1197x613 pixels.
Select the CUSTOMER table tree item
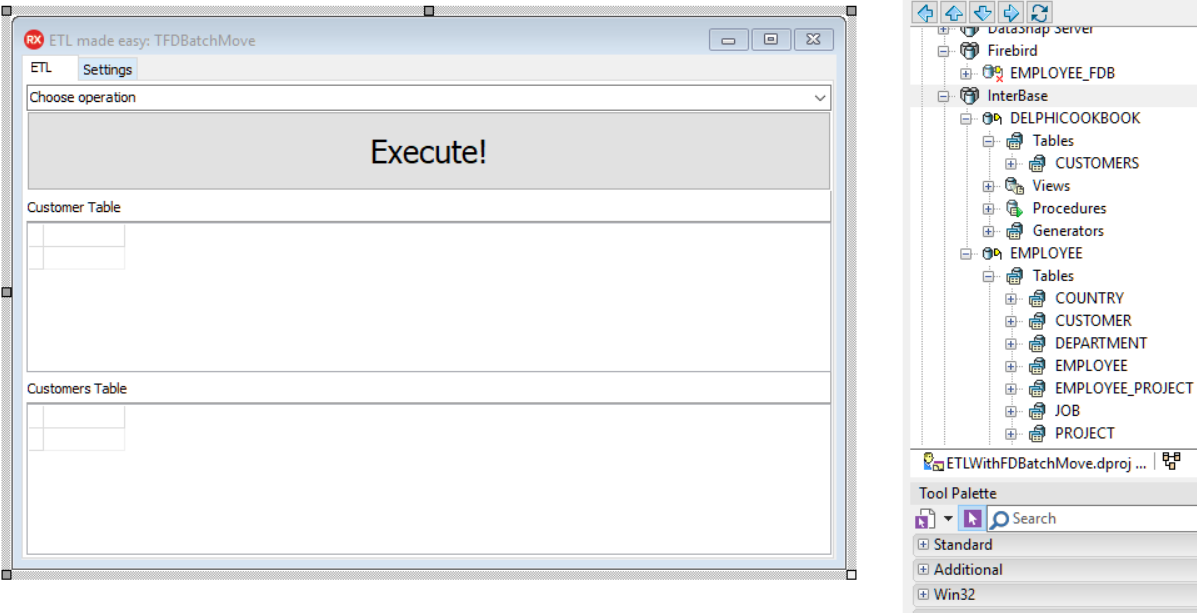[1093, 321]
